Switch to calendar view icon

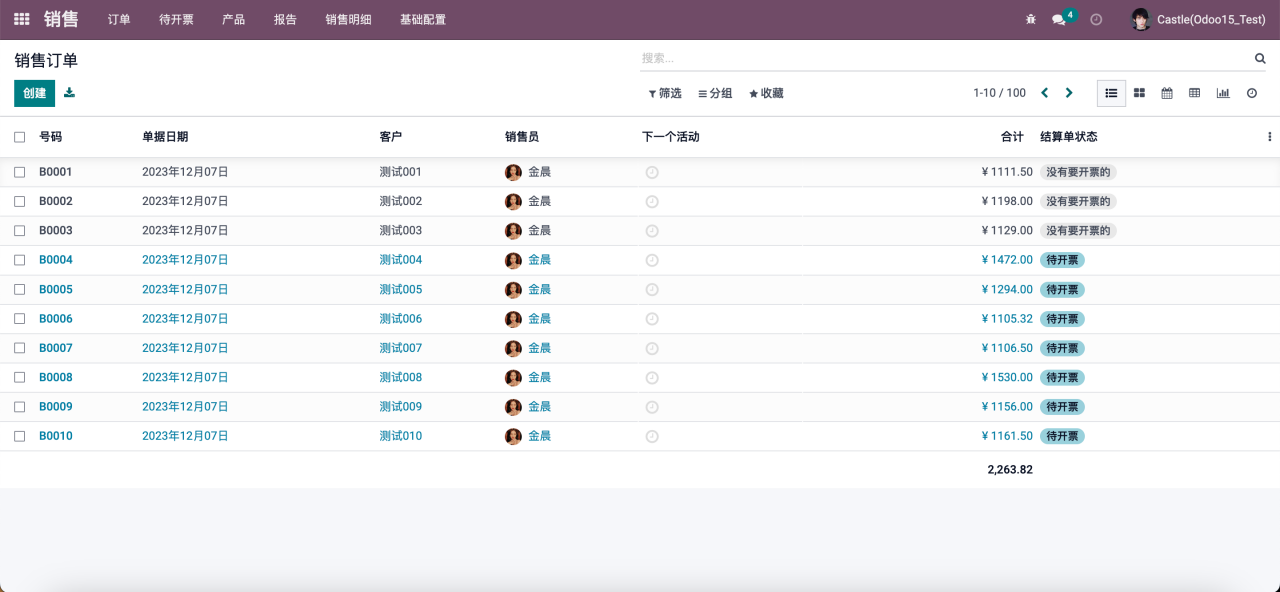(1167, 93)
